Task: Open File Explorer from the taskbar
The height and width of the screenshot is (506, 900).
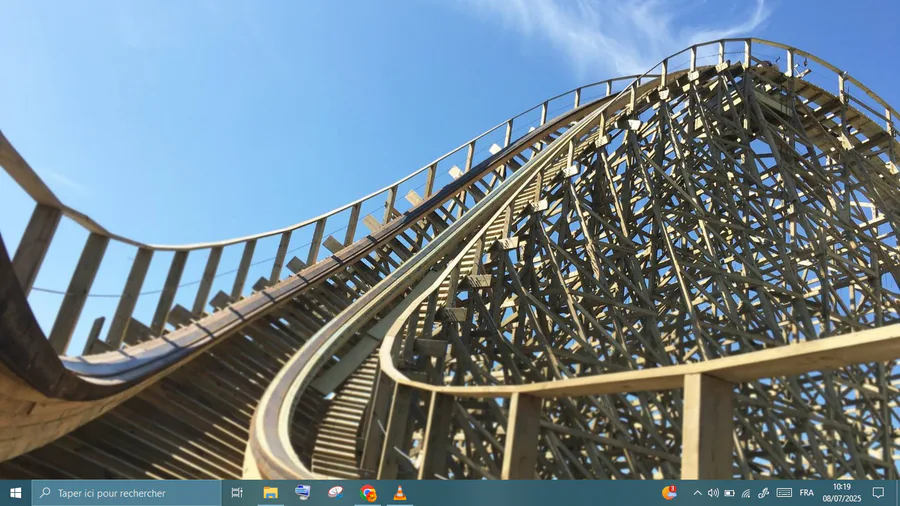Action: pos(270,493)
